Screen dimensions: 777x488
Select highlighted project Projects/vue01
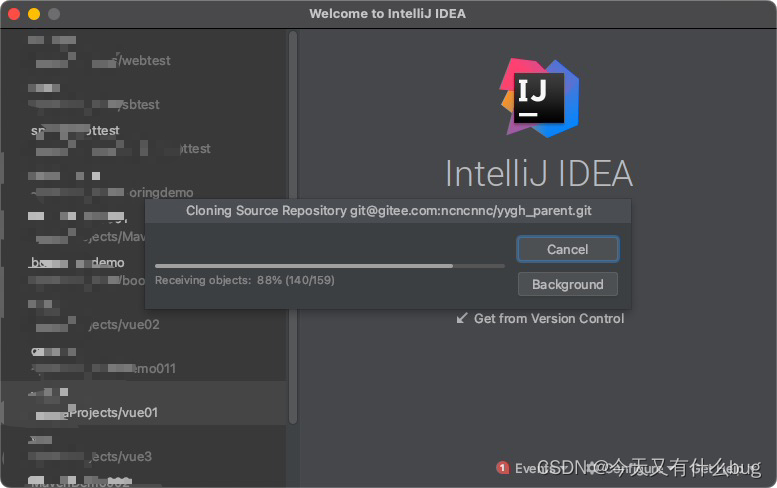point(144,403)
